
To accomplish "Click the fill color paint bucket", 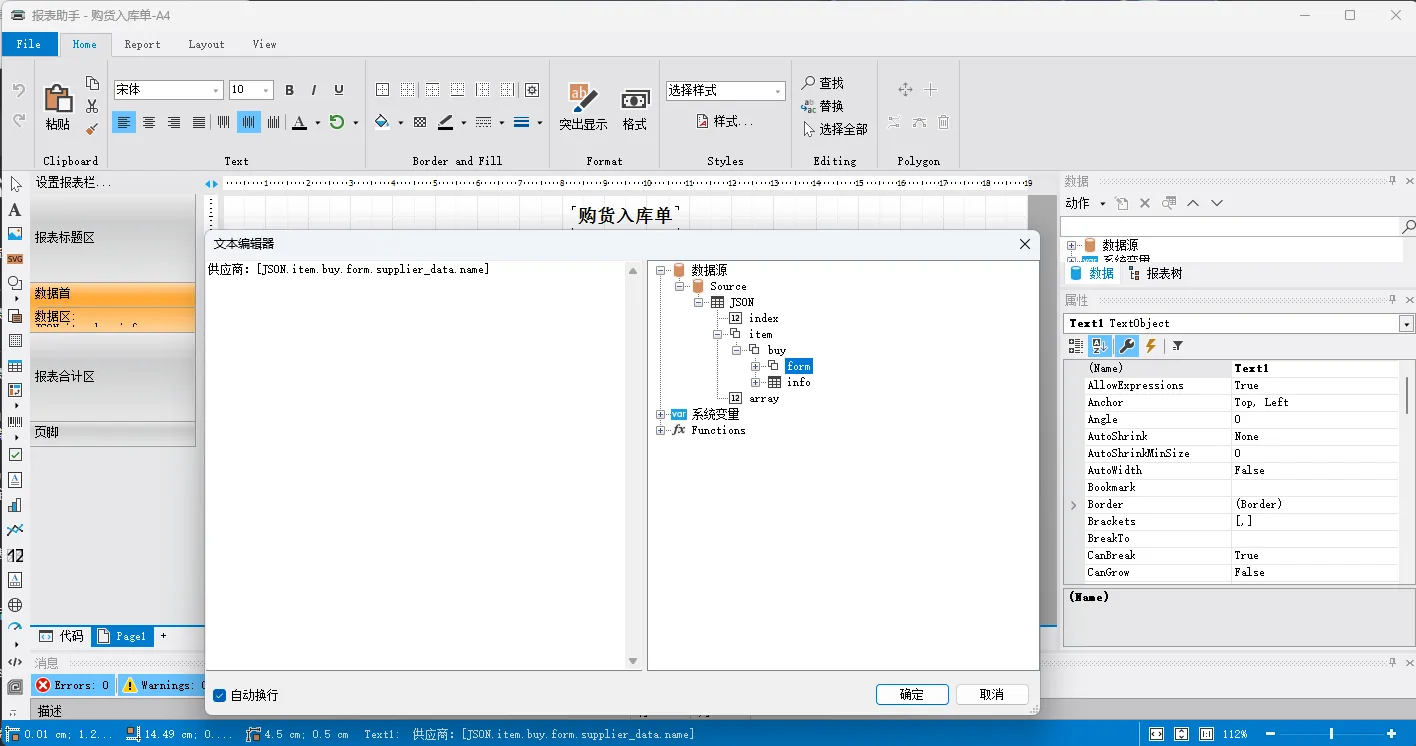I will pos(382,122).
